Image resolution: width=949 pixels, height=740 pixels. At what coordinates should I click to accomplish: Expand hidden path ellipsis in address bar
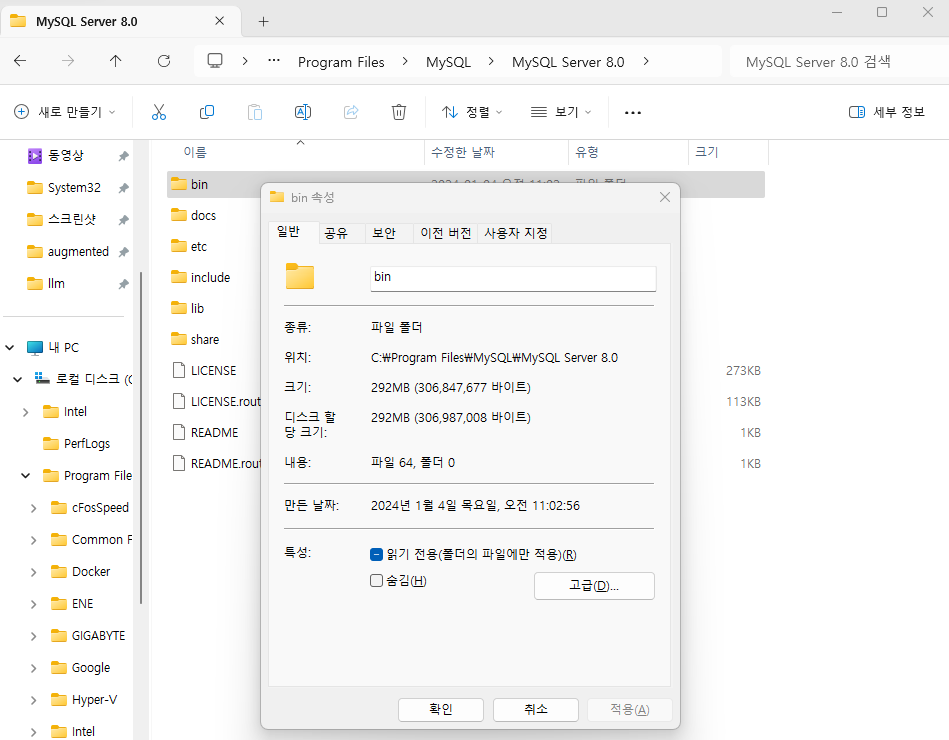click(x=274, y=61)
